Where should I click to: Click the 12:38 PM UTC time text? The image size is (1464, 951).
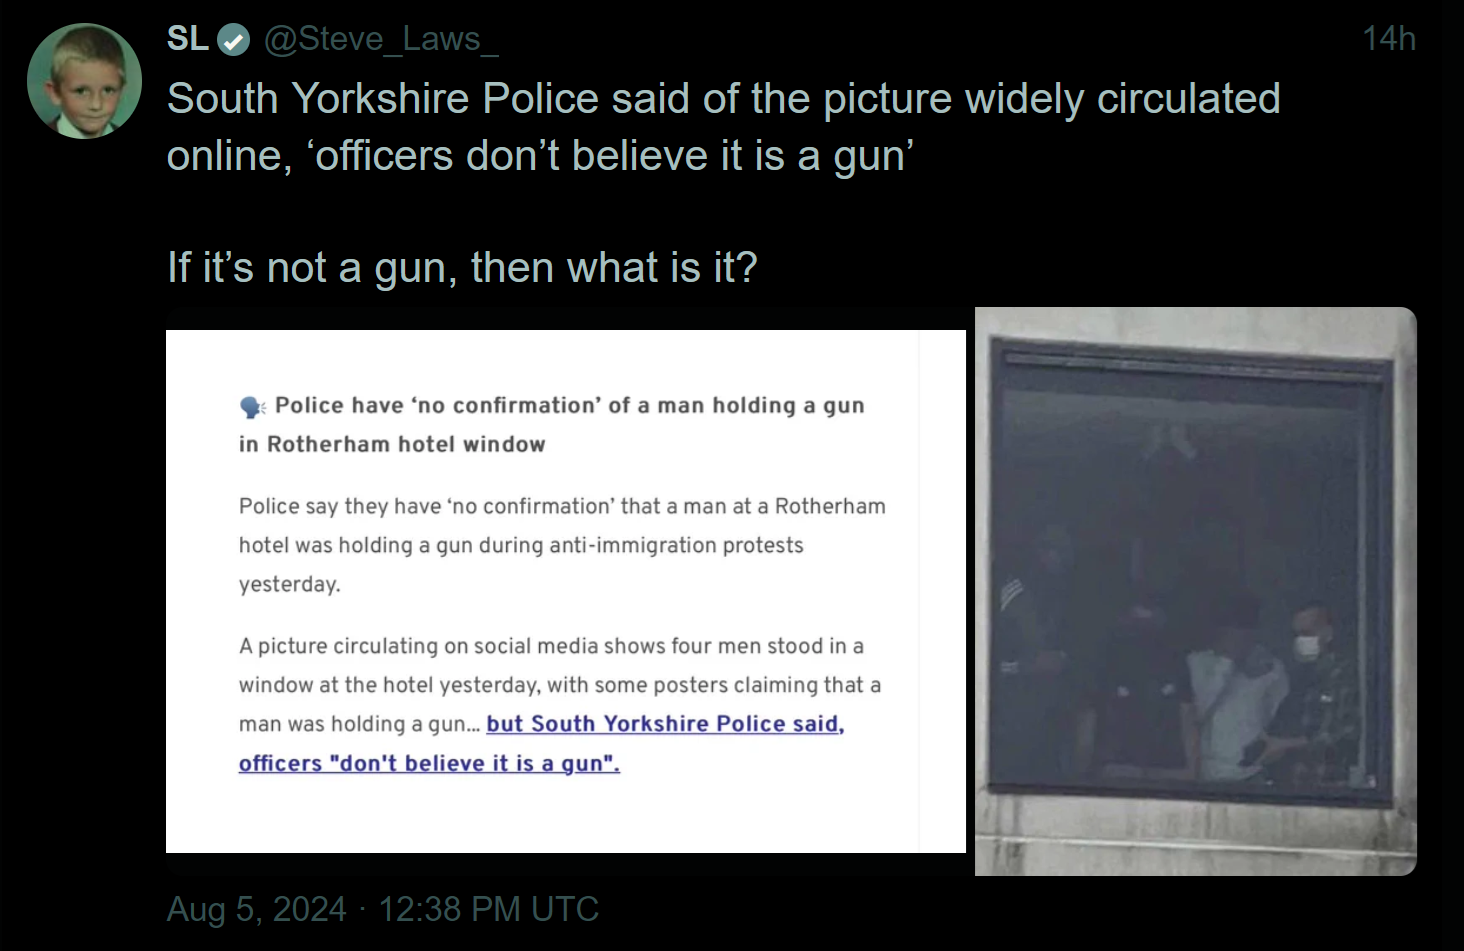[x=488, y=909]
